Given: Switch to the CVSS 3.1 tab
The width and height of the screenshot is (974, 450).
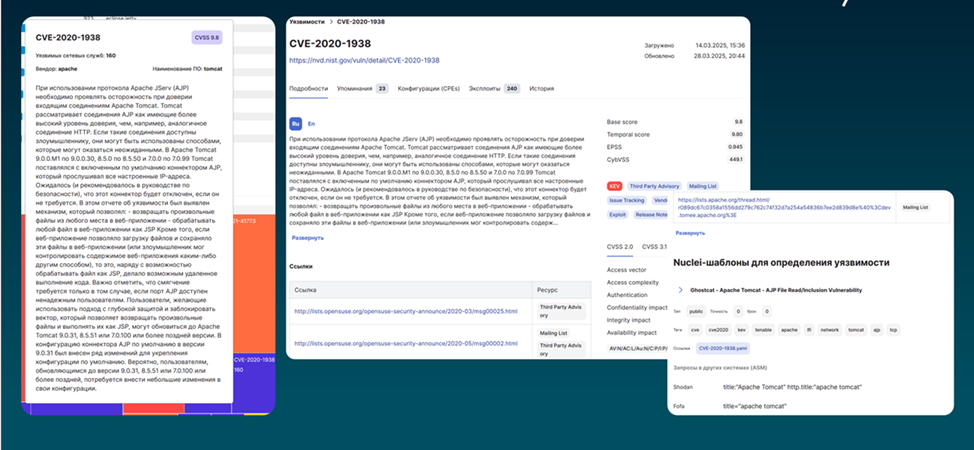Looking at the screenshot, I should click(x=655, y=247).
